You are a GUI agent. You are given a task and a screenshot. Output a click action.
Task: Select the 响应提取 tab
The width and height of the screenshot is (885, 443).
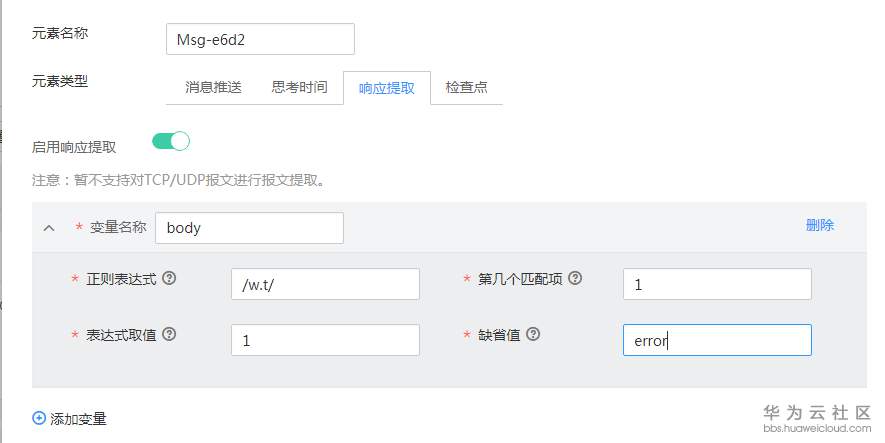pyautogui.click(x=386, y=88)
